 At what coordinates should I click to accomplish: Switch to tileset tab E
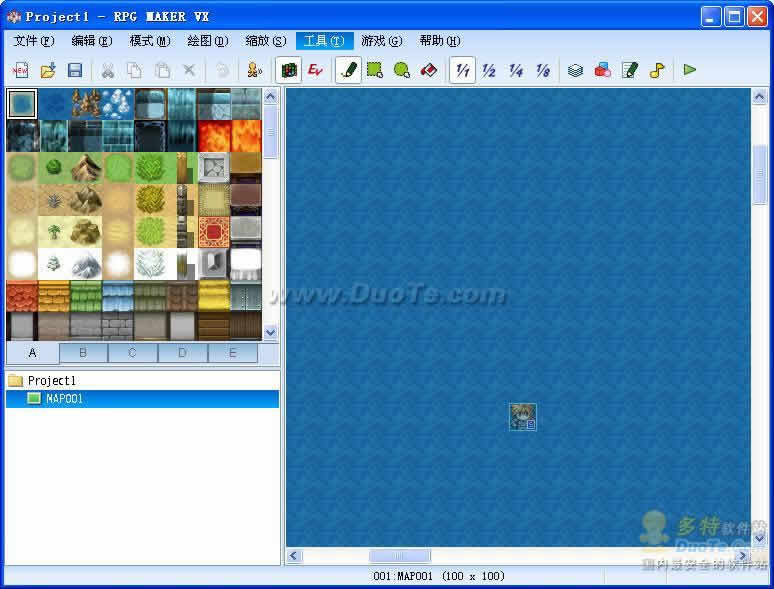[x=232, y=353]
